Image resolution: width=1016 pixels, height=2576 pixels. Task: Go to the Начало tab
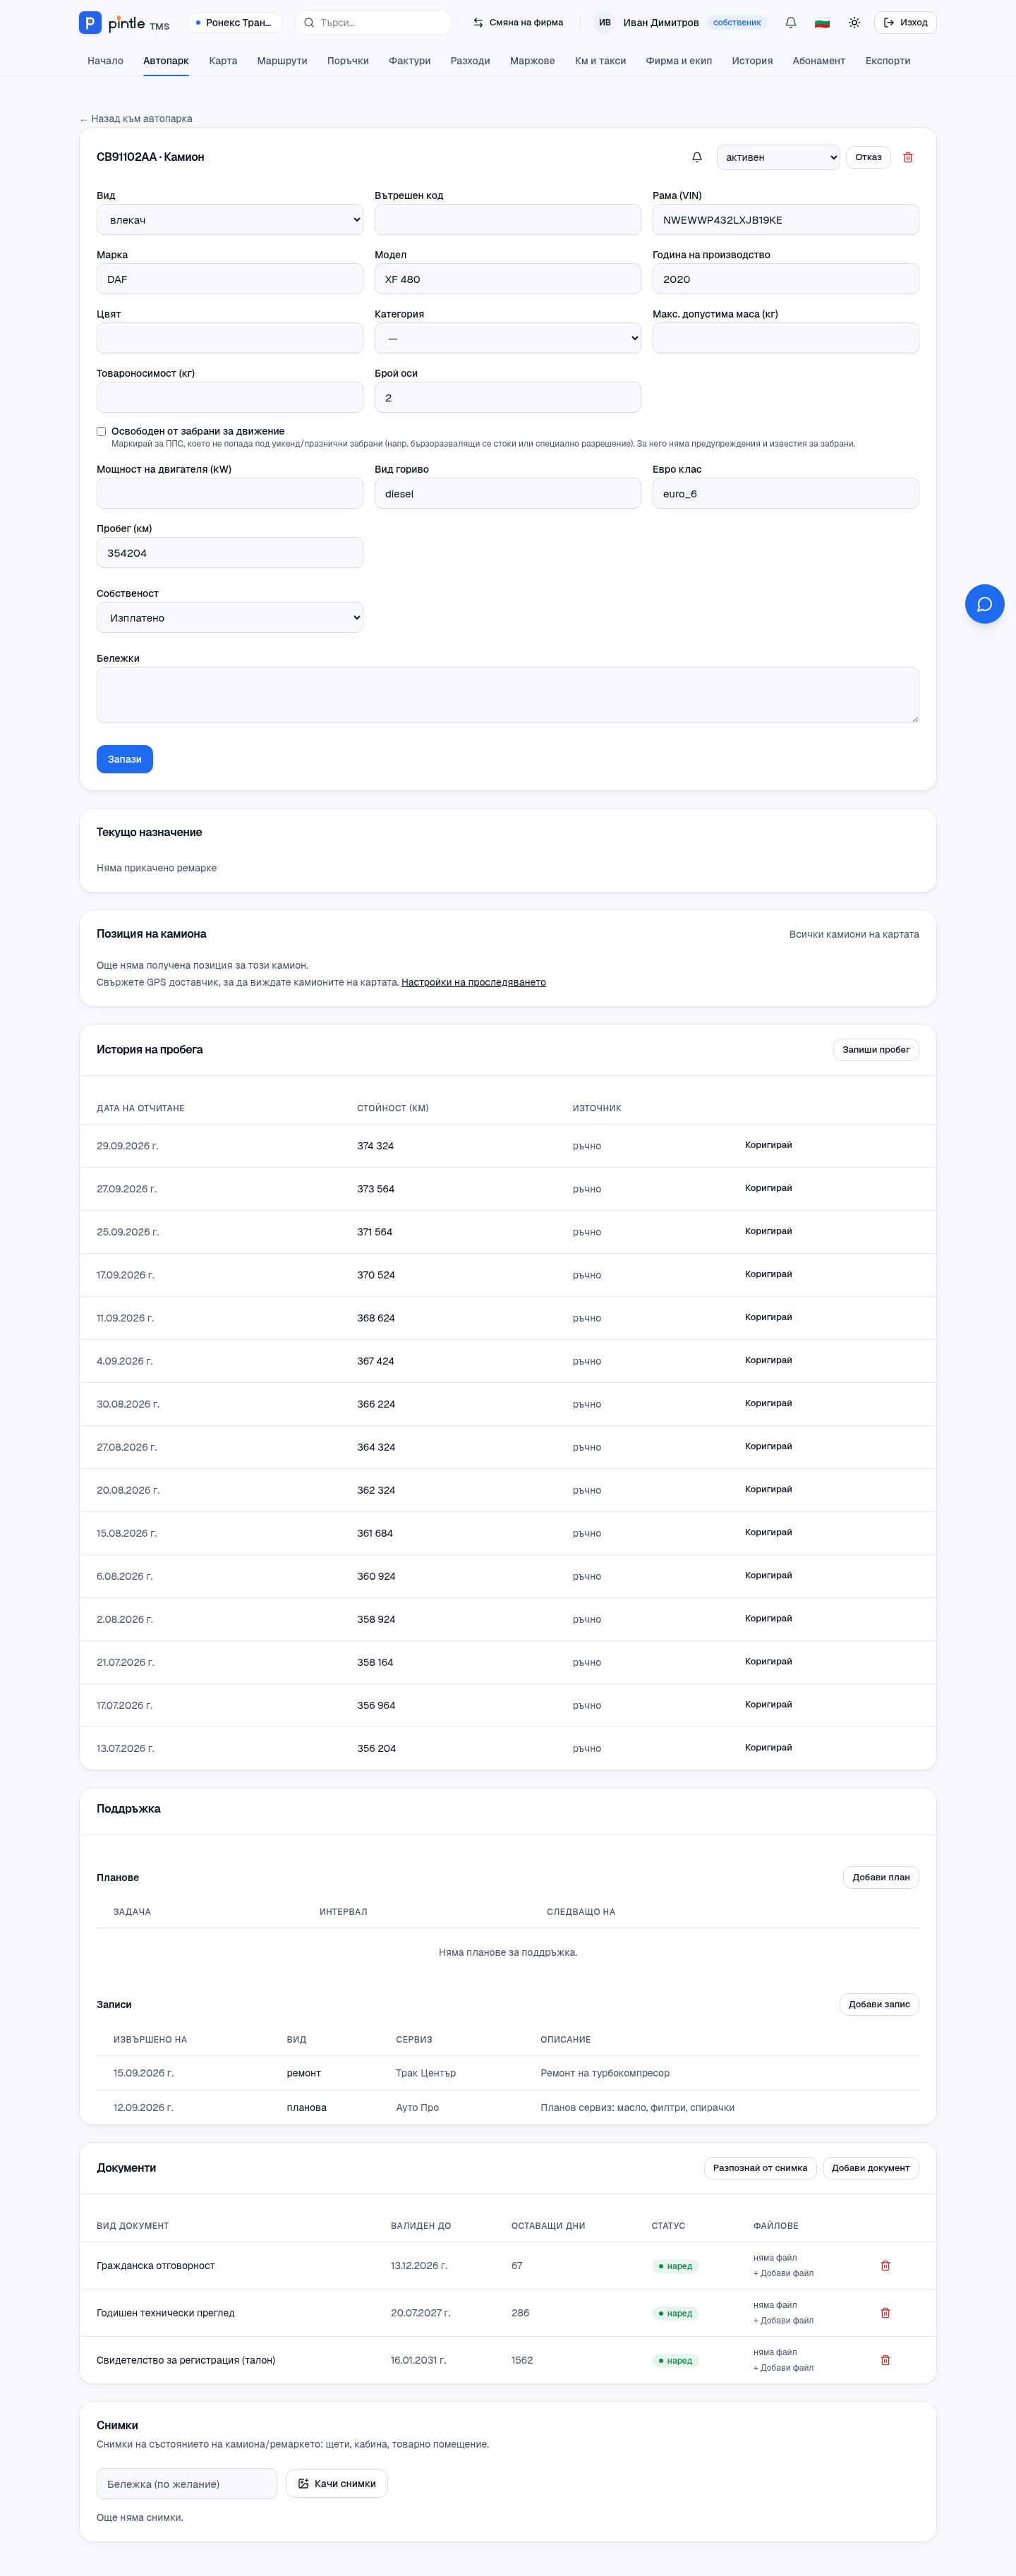click(x=105, y=61)
